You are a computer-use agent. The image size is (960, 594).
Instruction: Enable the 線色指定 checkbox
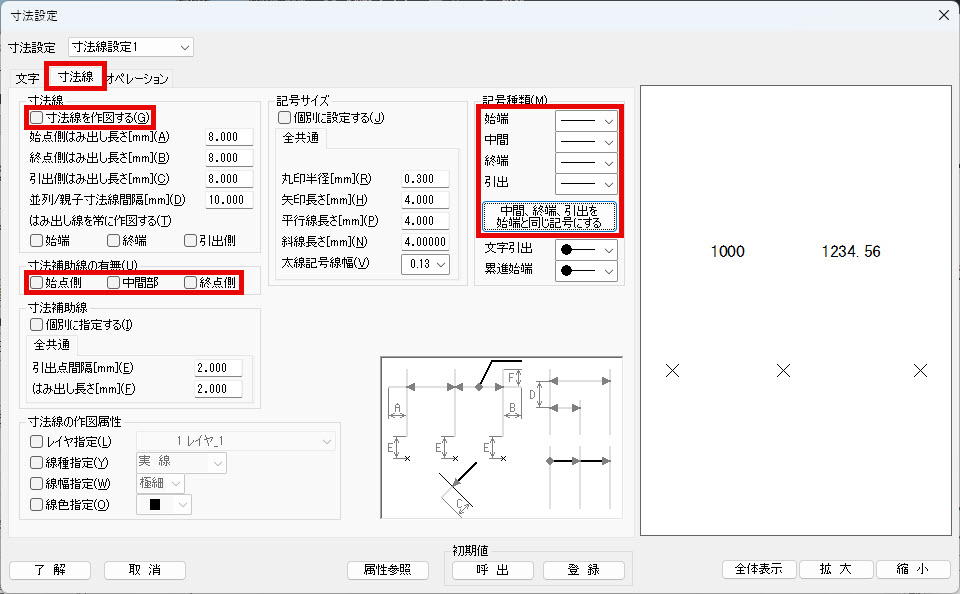point(37,505)
